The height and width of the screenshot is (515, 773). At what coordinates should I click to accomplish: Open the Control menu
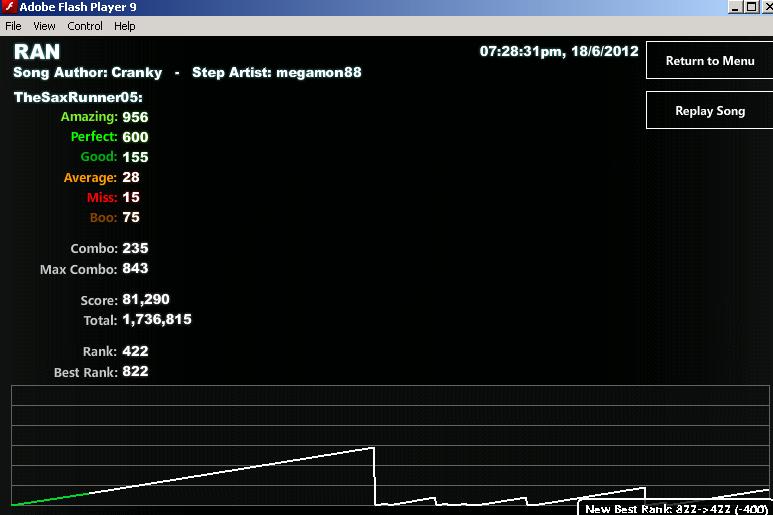[85, 26]
